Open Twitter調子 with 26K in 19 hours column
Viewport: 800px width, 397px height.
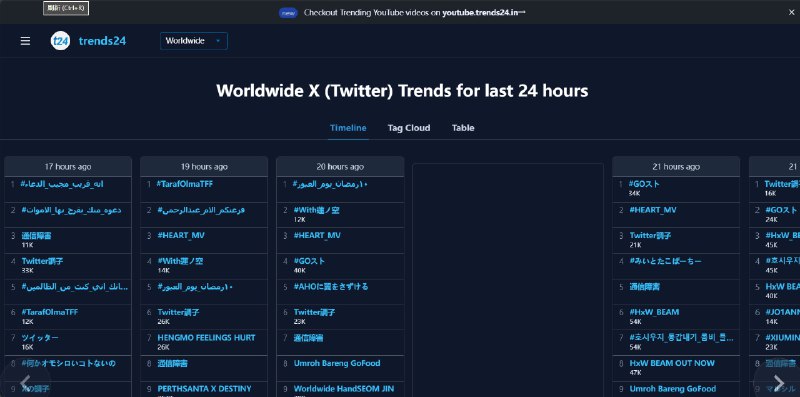click(x=179, y=312)
